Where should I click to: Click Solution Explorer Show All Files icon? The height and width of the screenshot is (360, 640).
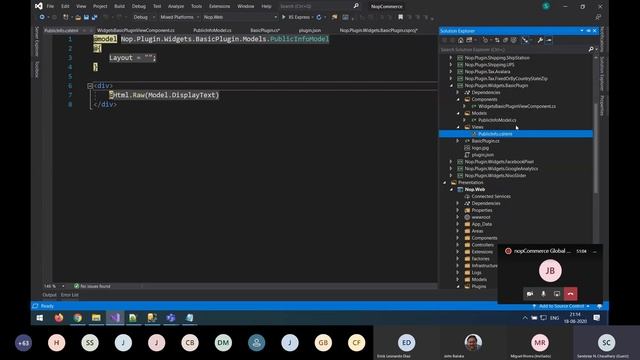coord(513,40)
